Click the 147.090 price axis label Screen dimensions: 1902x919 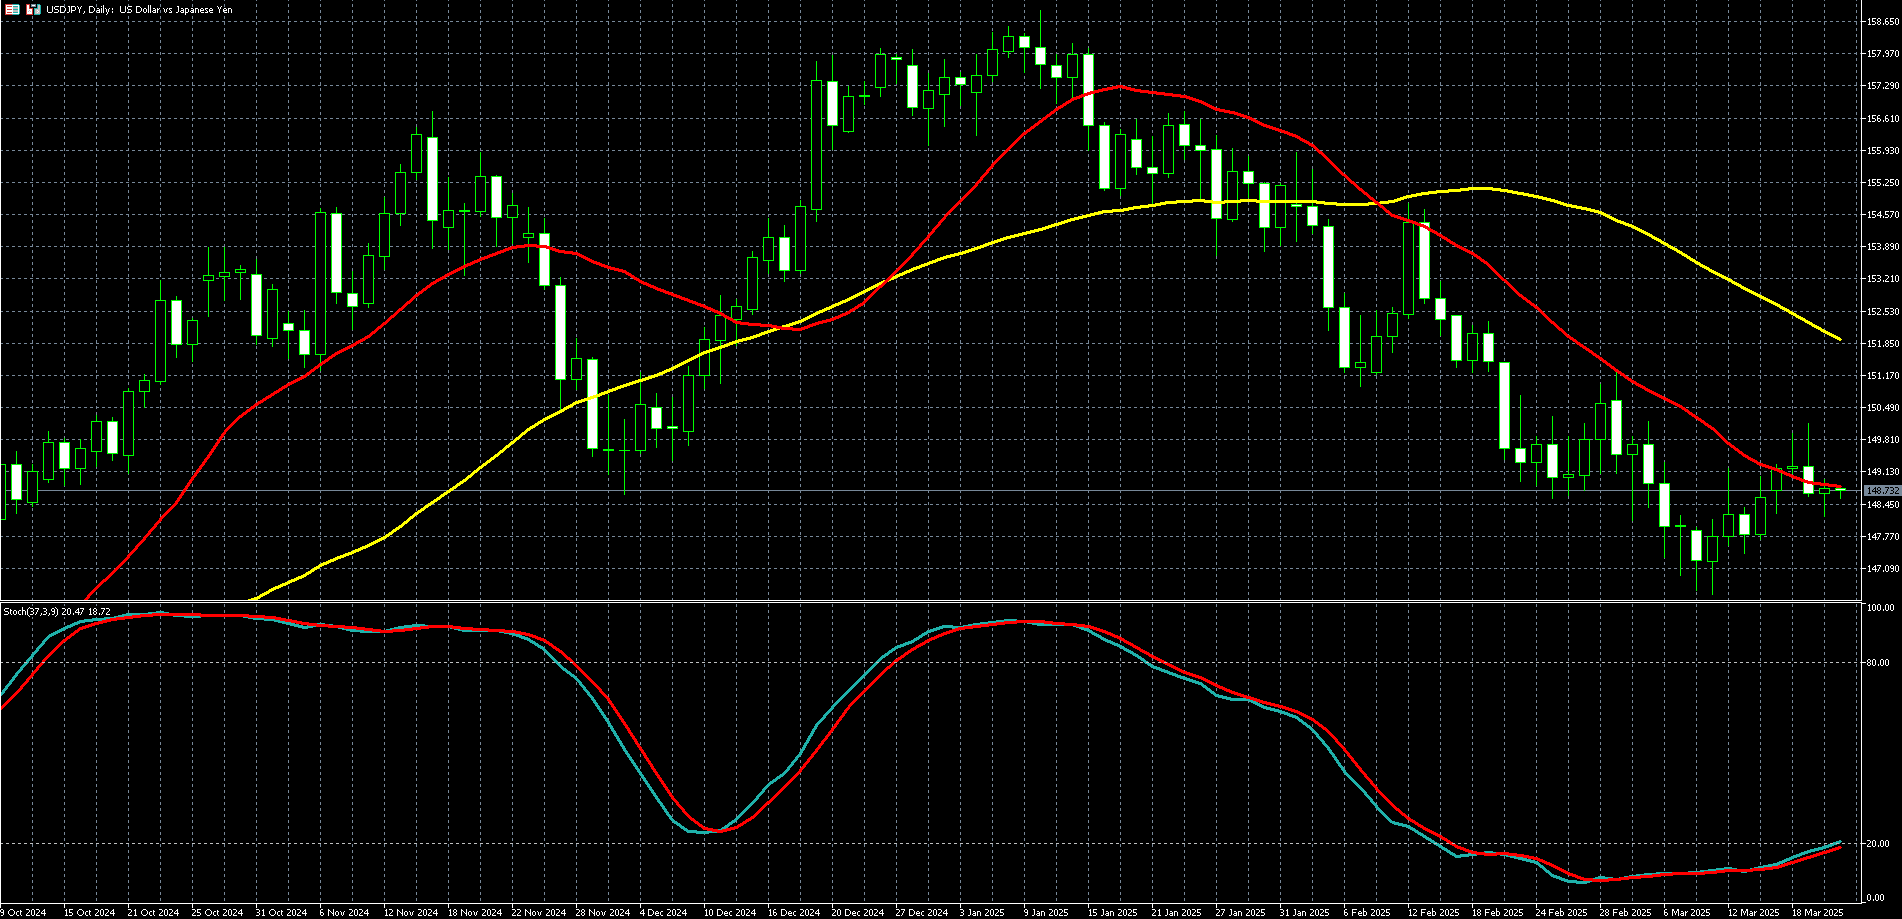coord(1883,569)
